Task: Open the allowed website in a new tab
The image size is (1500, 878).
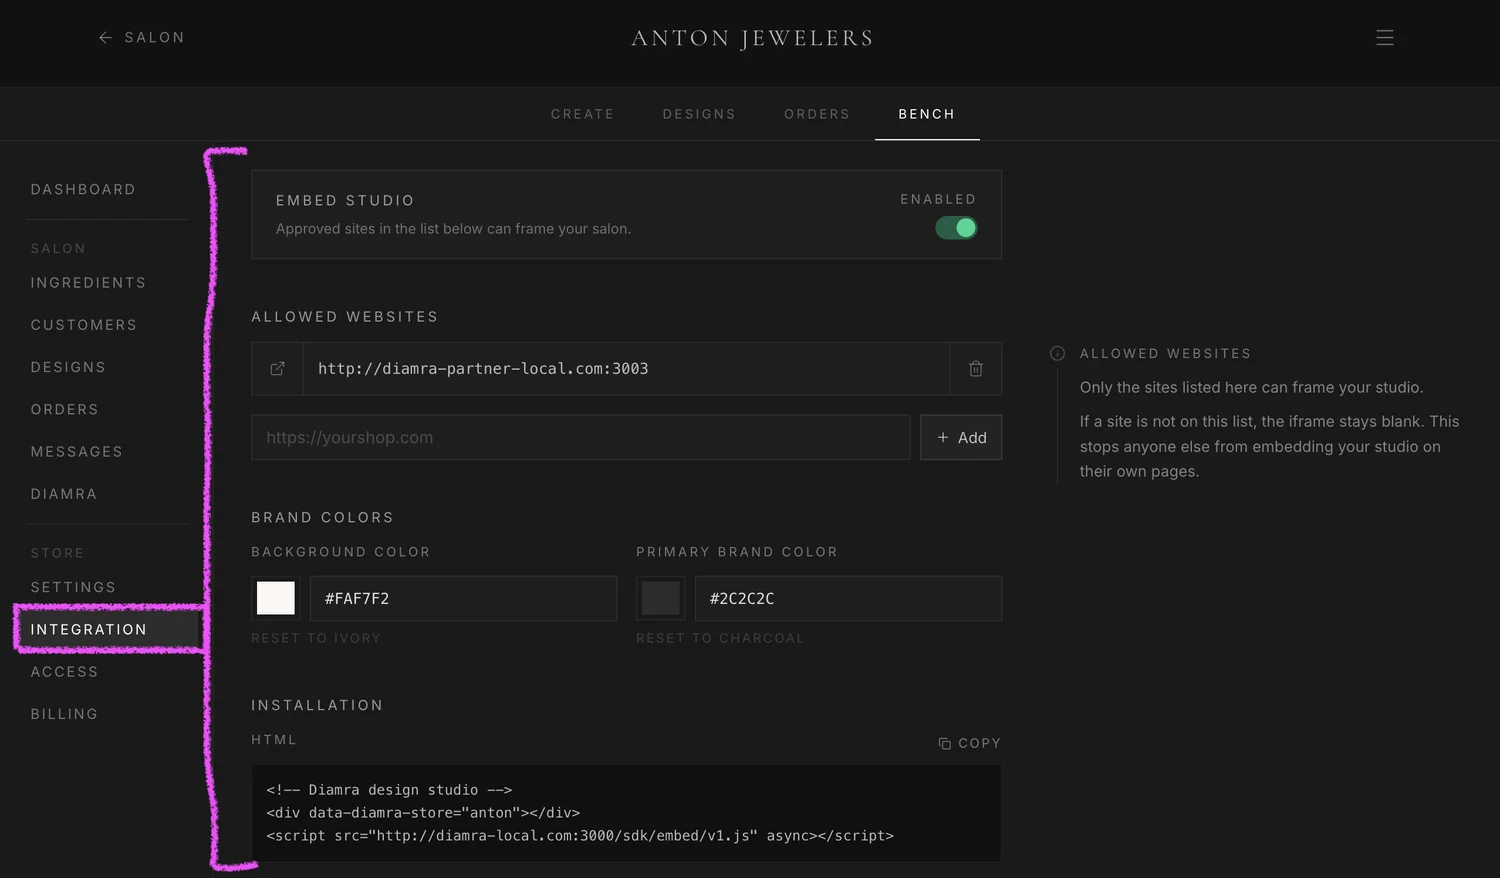Action: click(277, 369)
